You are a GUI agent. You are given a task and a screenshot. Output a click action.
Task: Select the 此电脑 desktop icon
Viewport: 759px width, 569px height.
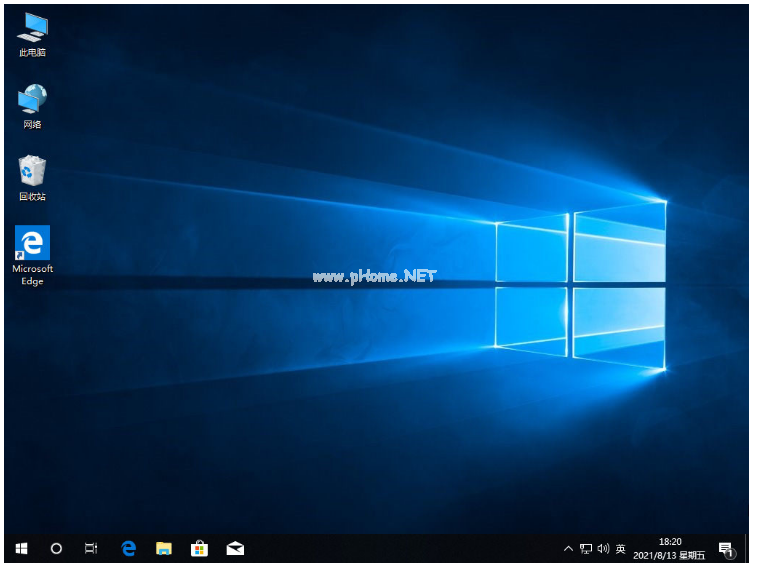32,35
